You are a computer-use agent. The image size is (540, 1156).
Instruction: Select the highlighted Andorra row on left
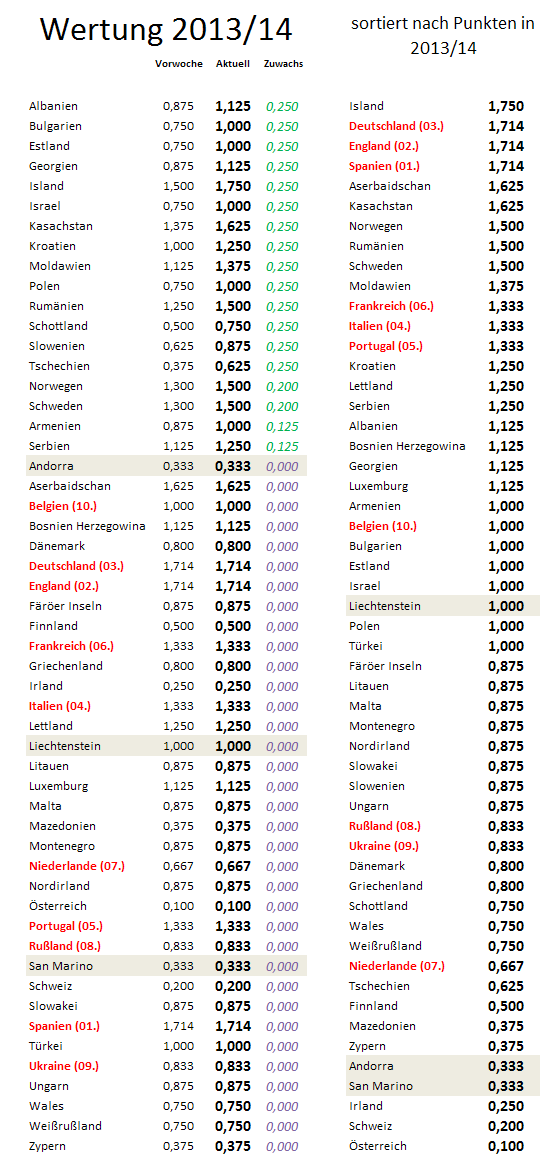tap(166, 465)
